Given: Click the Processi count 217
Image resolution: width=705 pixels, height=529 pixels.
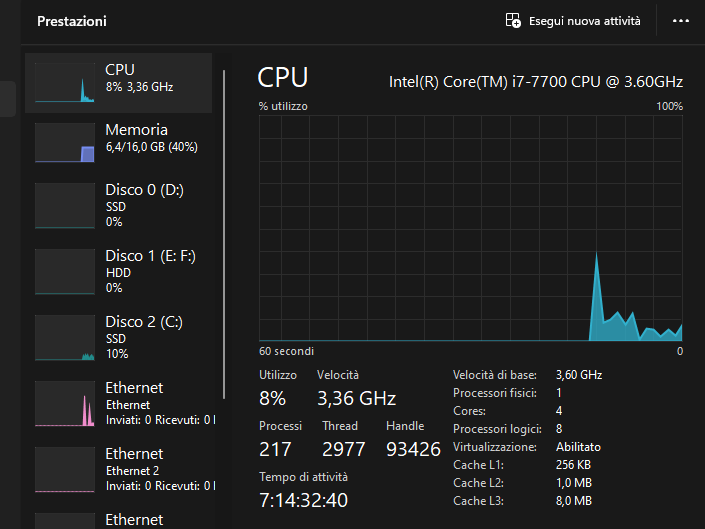Looking at the screenshot, I should pyautogui.click(x=275, y=449).
